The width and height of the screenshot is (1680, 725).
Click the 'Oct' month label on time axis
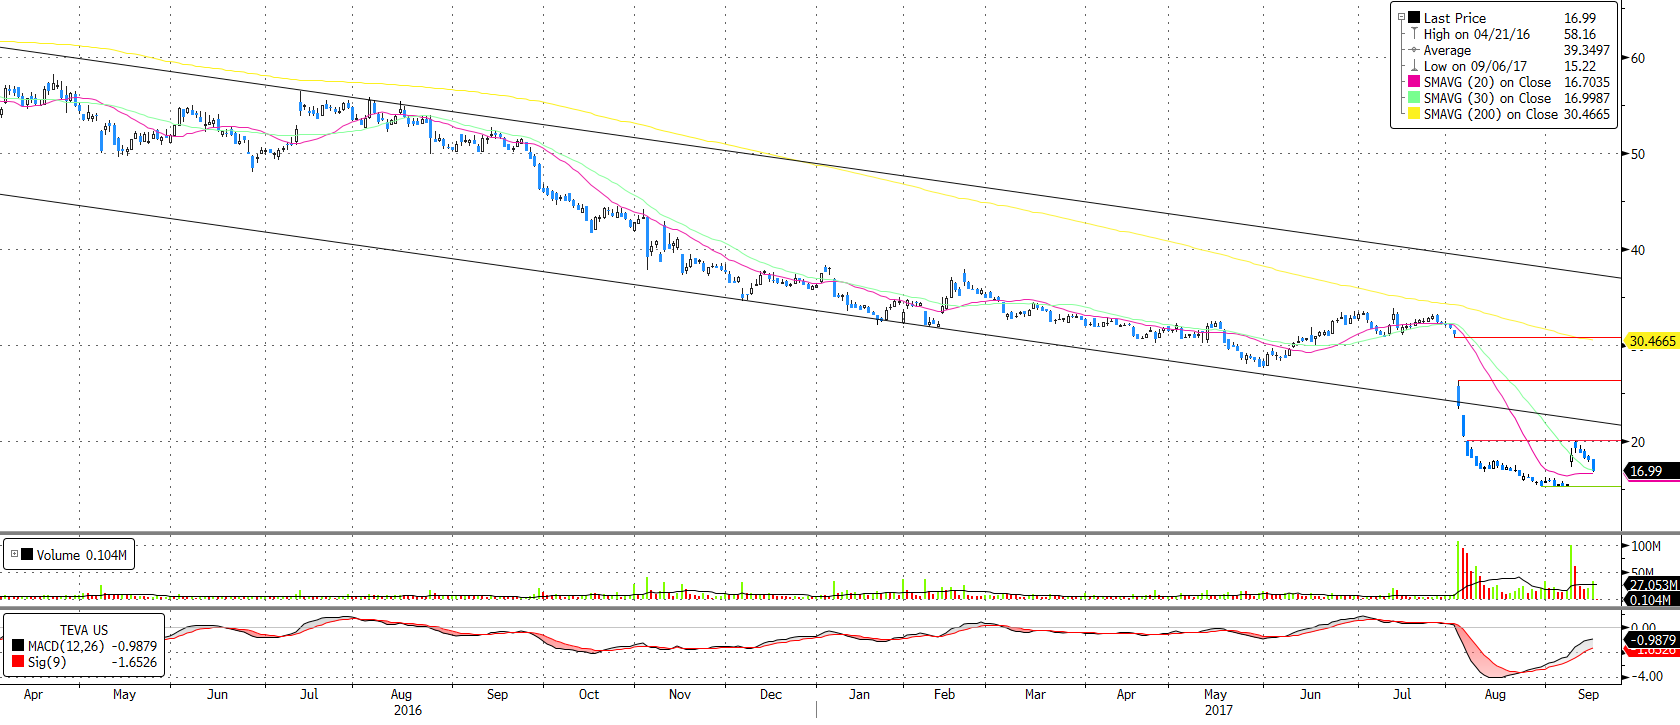tap(589, 694)
